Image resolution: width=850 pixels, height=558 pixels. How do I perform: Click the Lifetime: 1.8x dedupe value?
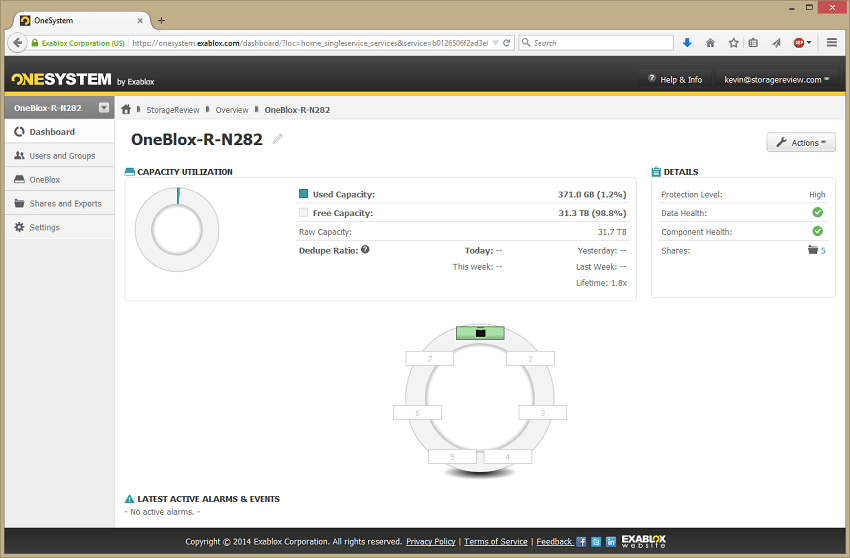[x=601, y=283]
